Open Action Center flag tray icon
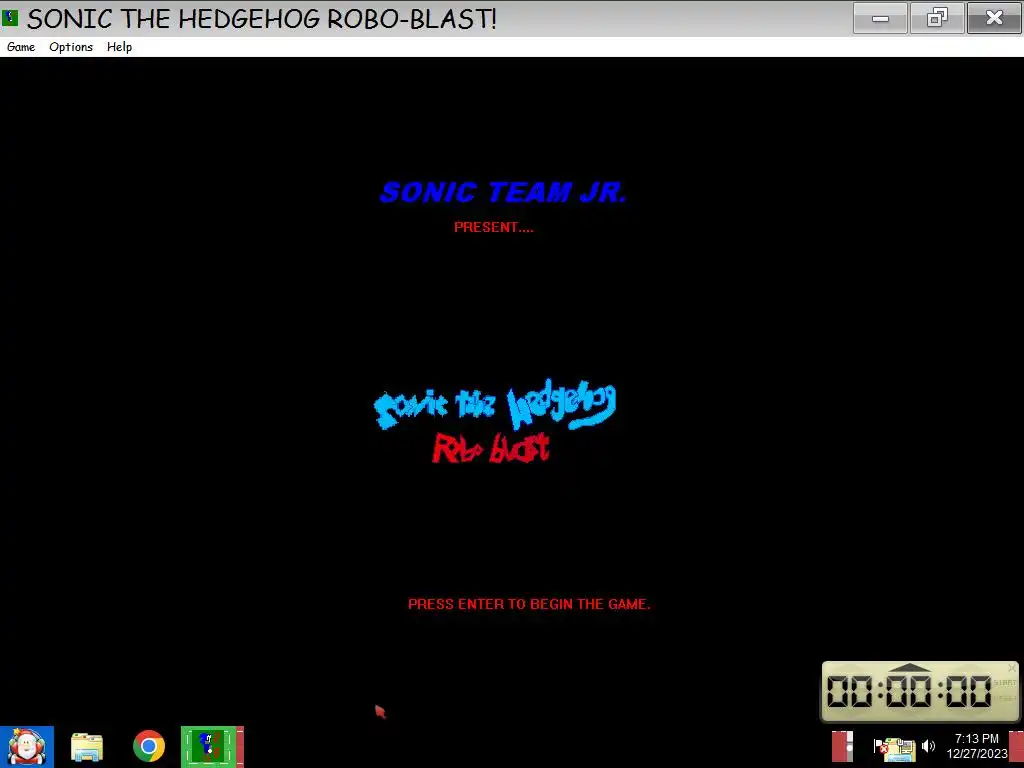 coord(879,746)
